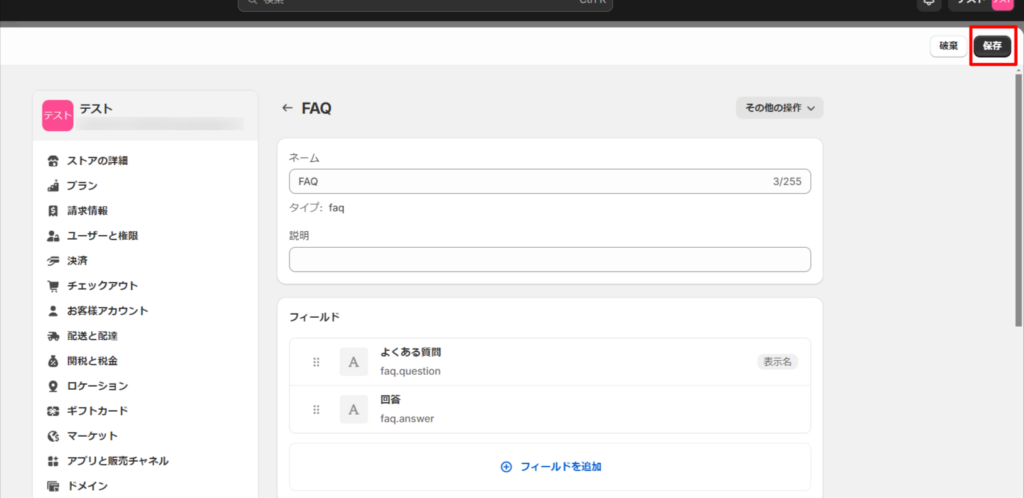
Task: Click the ネーム input field containing FAQ
Action: 550,181
